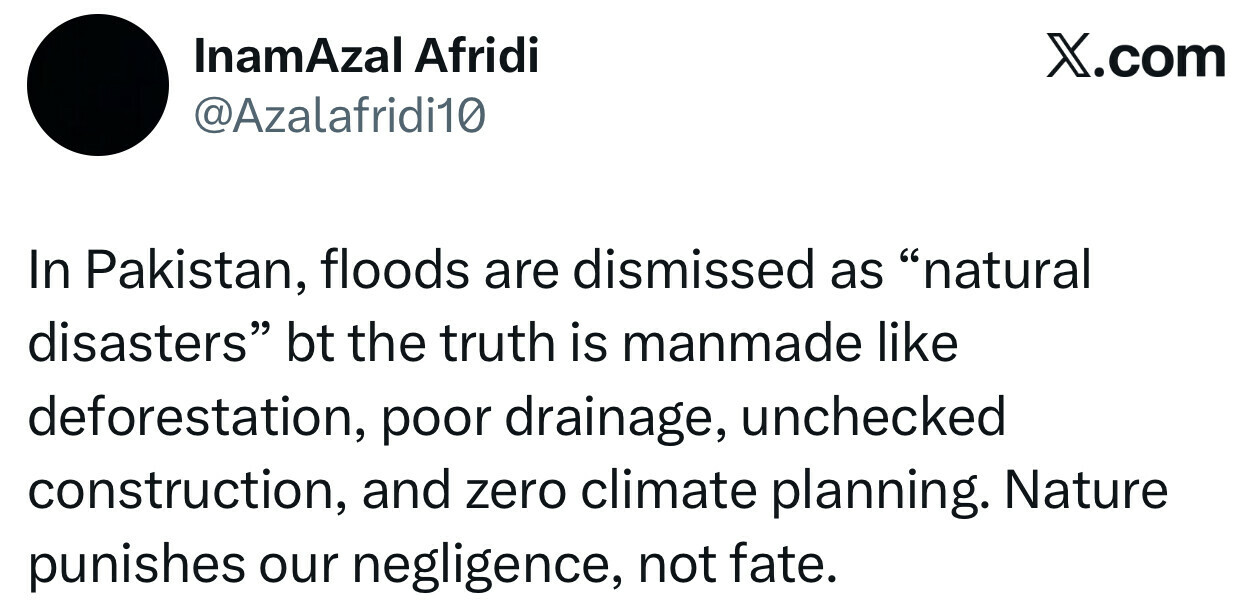Click the black circular profile avatar
This screenshot has width=1248, height=615.
[x=97, y=85]
